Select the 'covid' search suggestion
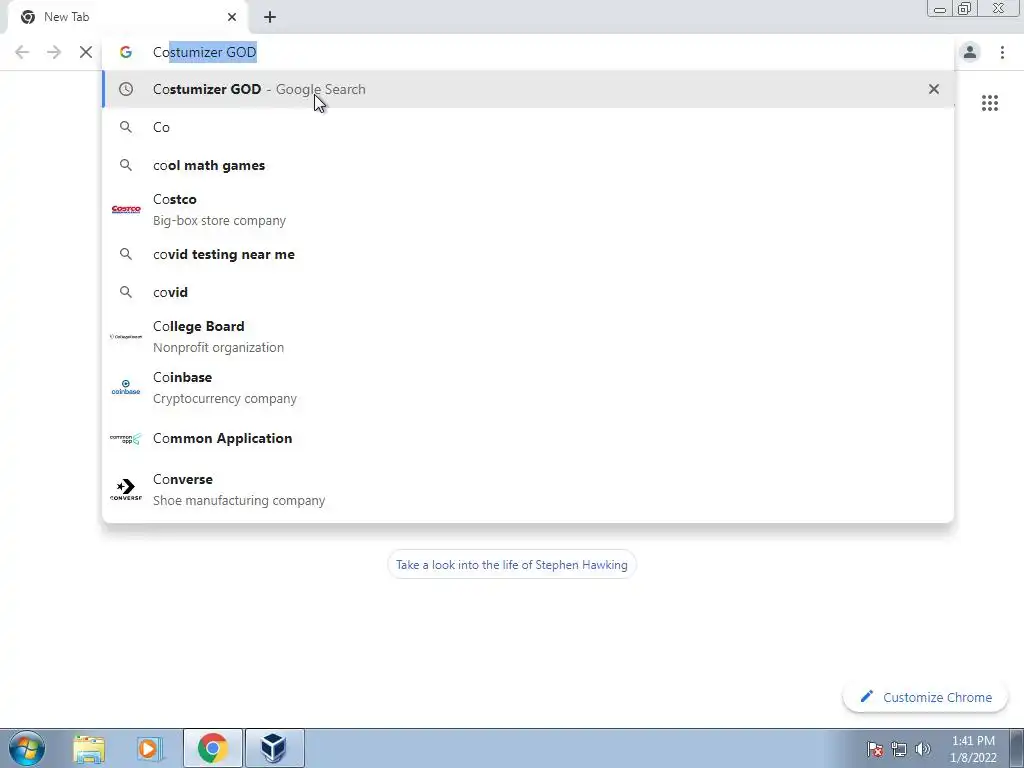 click(x=528, y=292)
